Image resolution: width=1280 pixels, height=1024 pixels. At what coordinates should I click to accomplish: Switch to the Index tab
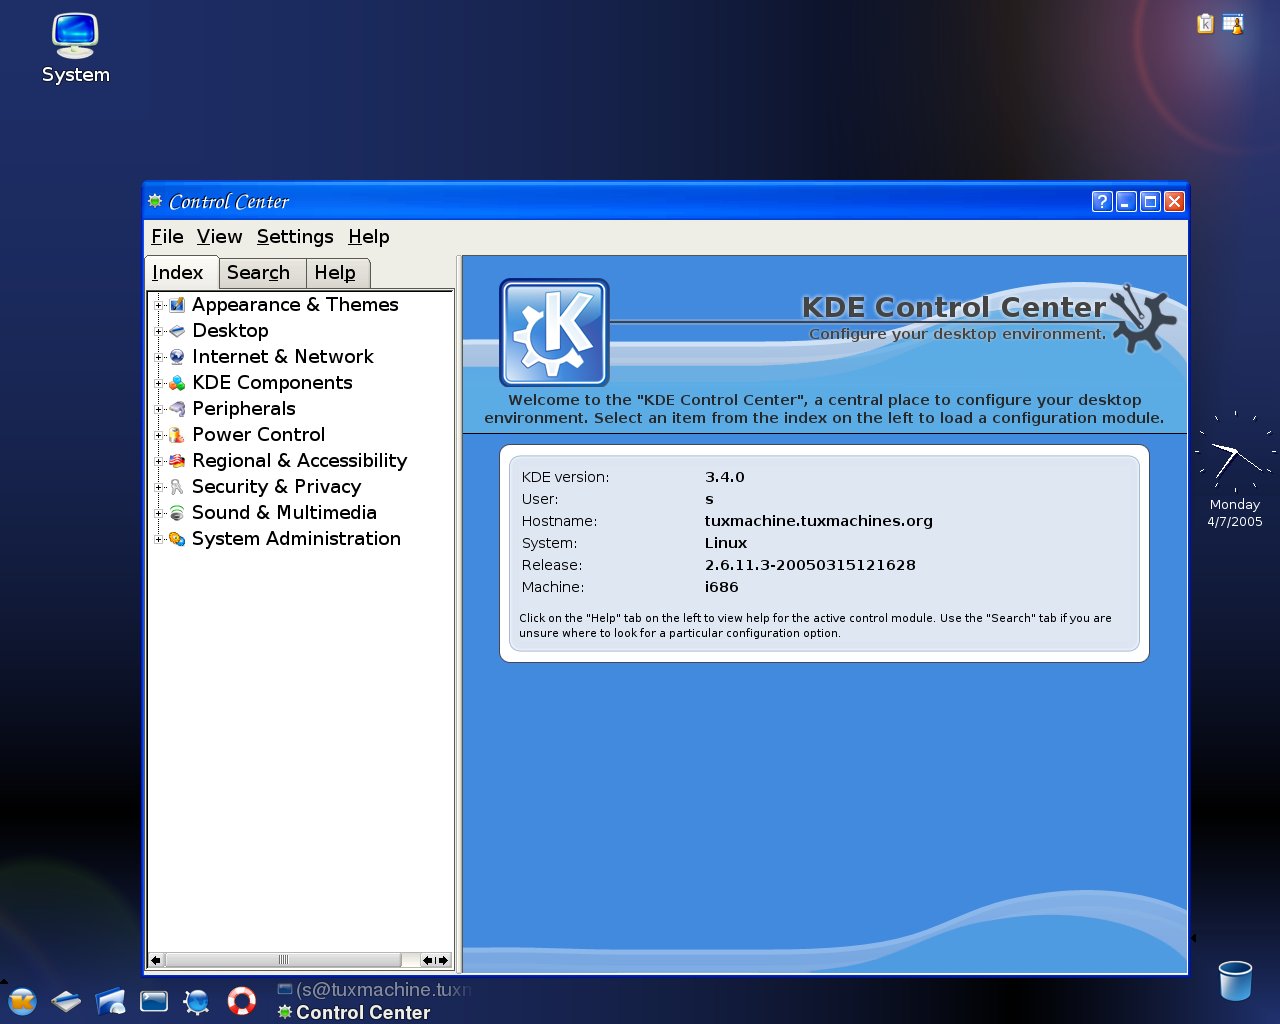coord(181,272)
